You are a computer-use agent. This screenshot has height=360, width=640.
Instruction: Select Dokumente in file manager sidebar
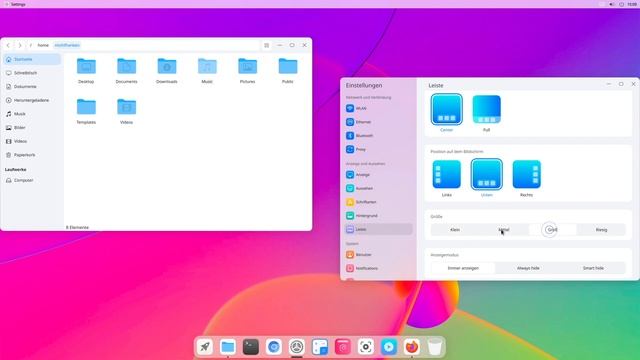tap(32, 87)
